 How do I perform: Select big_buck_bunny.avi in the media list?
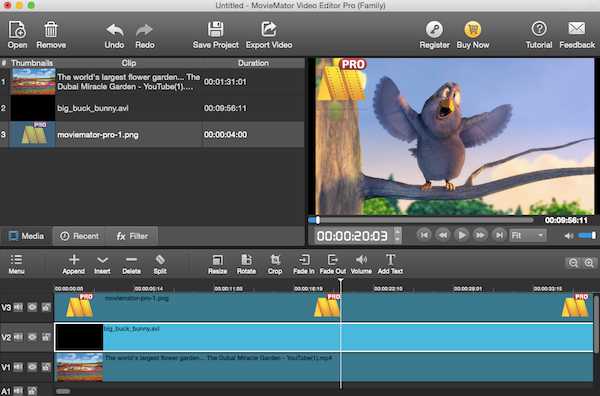[x=152, y=108]
